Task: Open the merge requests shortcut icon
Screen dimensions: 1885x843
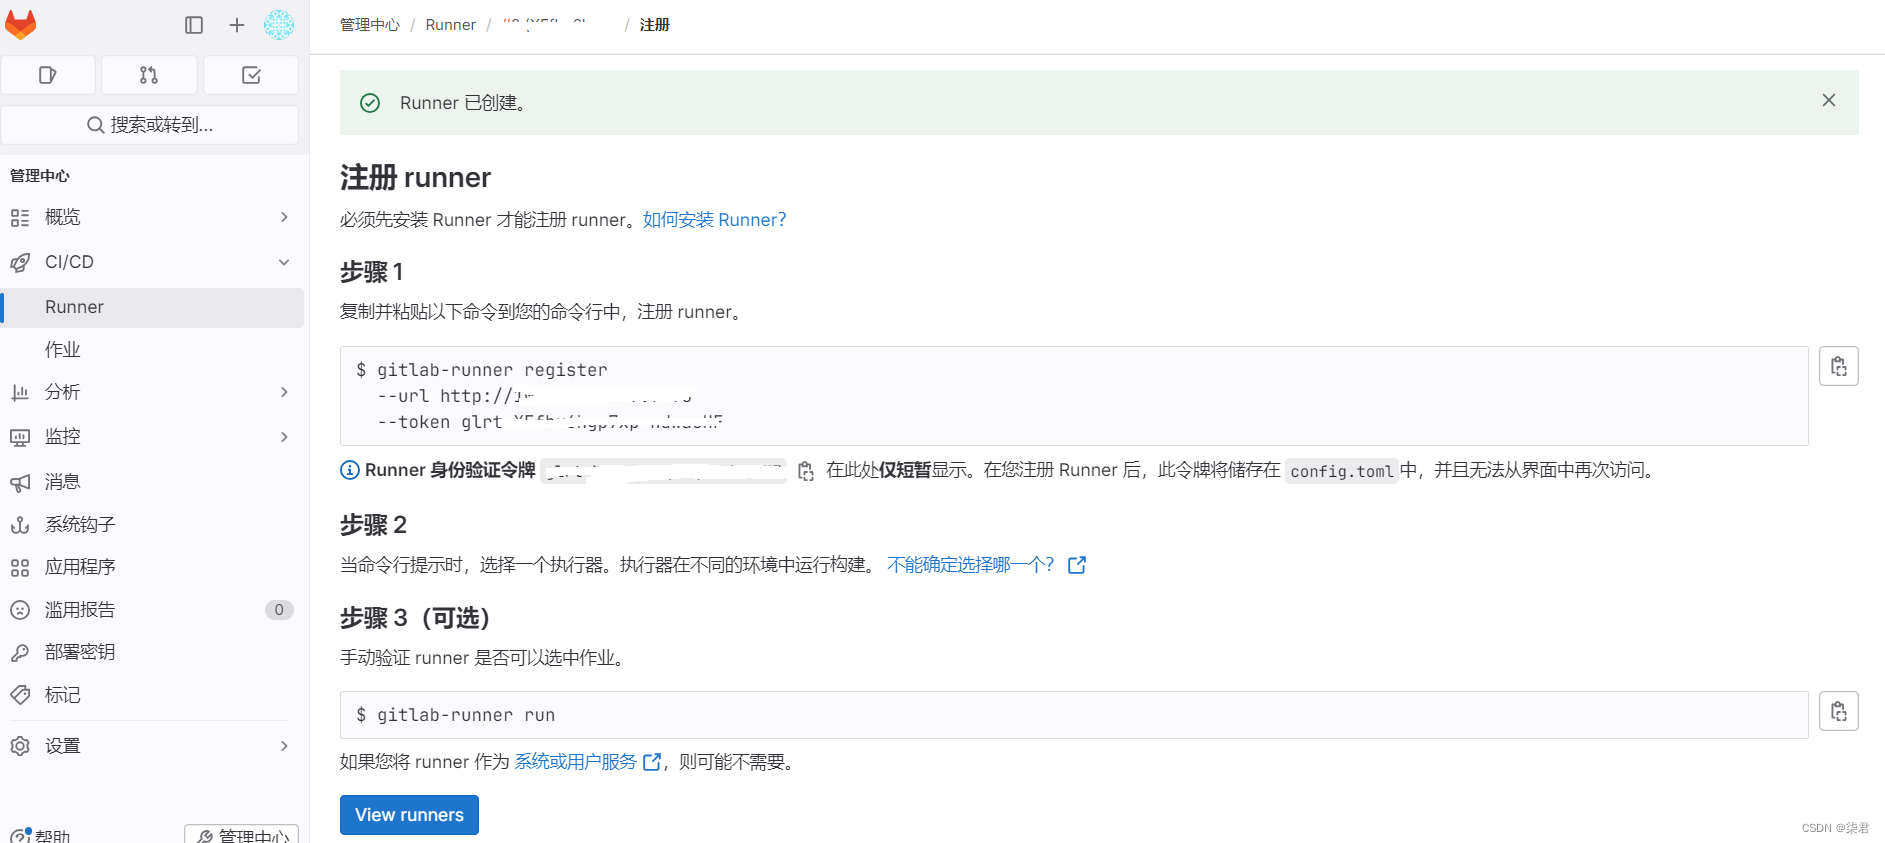Action: point(149,75)
